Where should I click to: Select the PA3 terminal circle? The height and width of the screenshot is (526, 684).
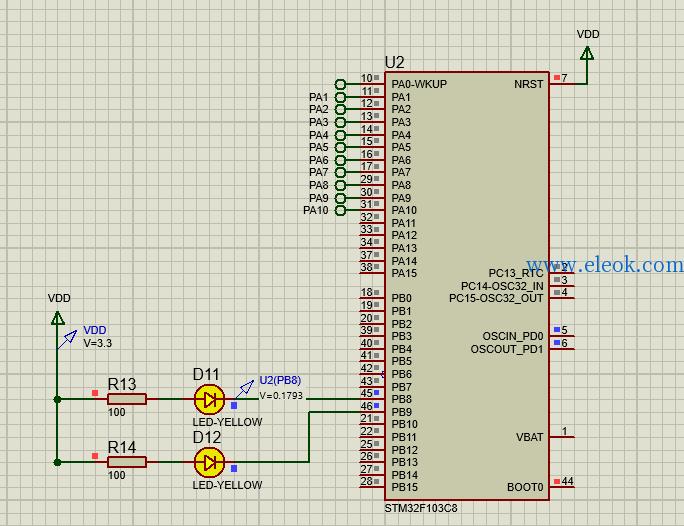(x=340, y=122)
